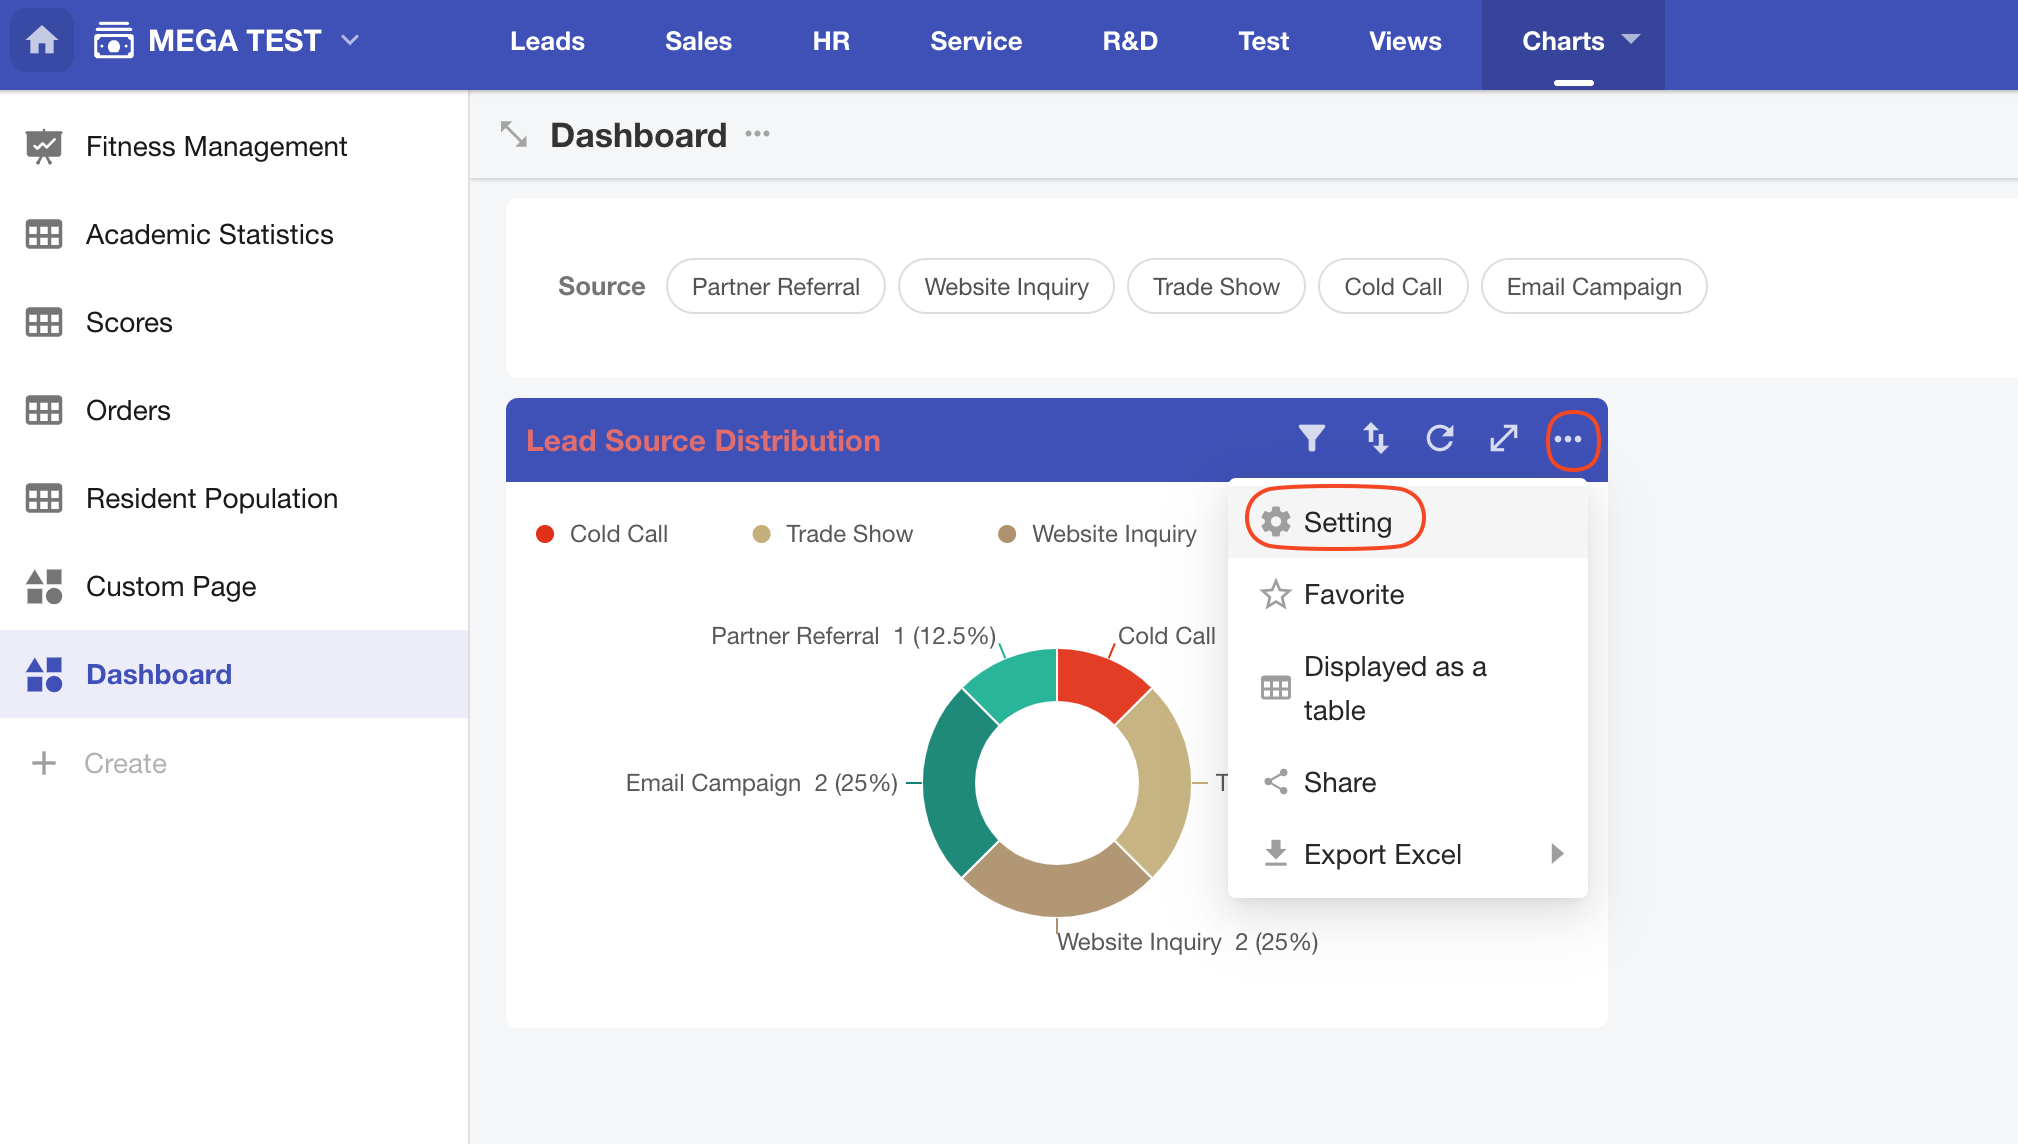
Task: Refresh the Lead Source Distribution chart
Action: pyautogui.click(x=1440, y=438)
